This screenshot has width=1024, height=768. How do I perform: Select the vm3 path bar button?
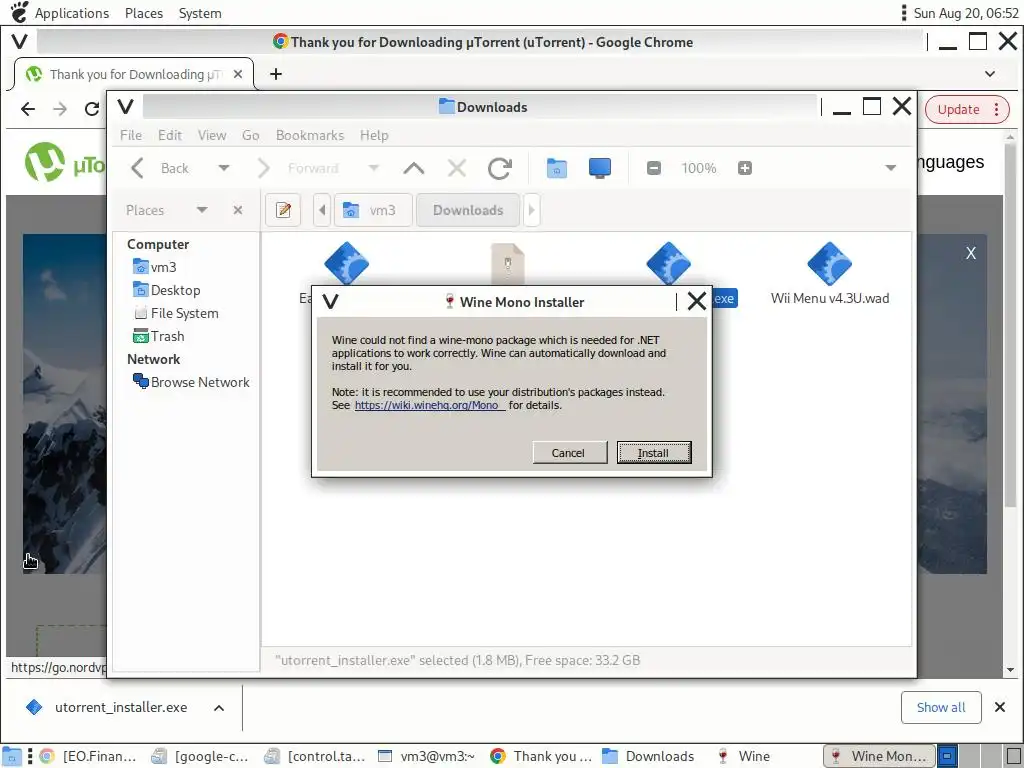point(373,210)
